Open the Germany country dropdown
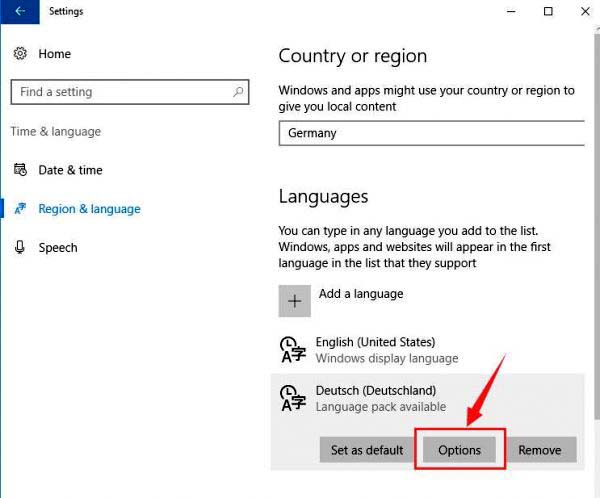The height and width of the screenshot is (498, 600). click(x=432, y=133)
